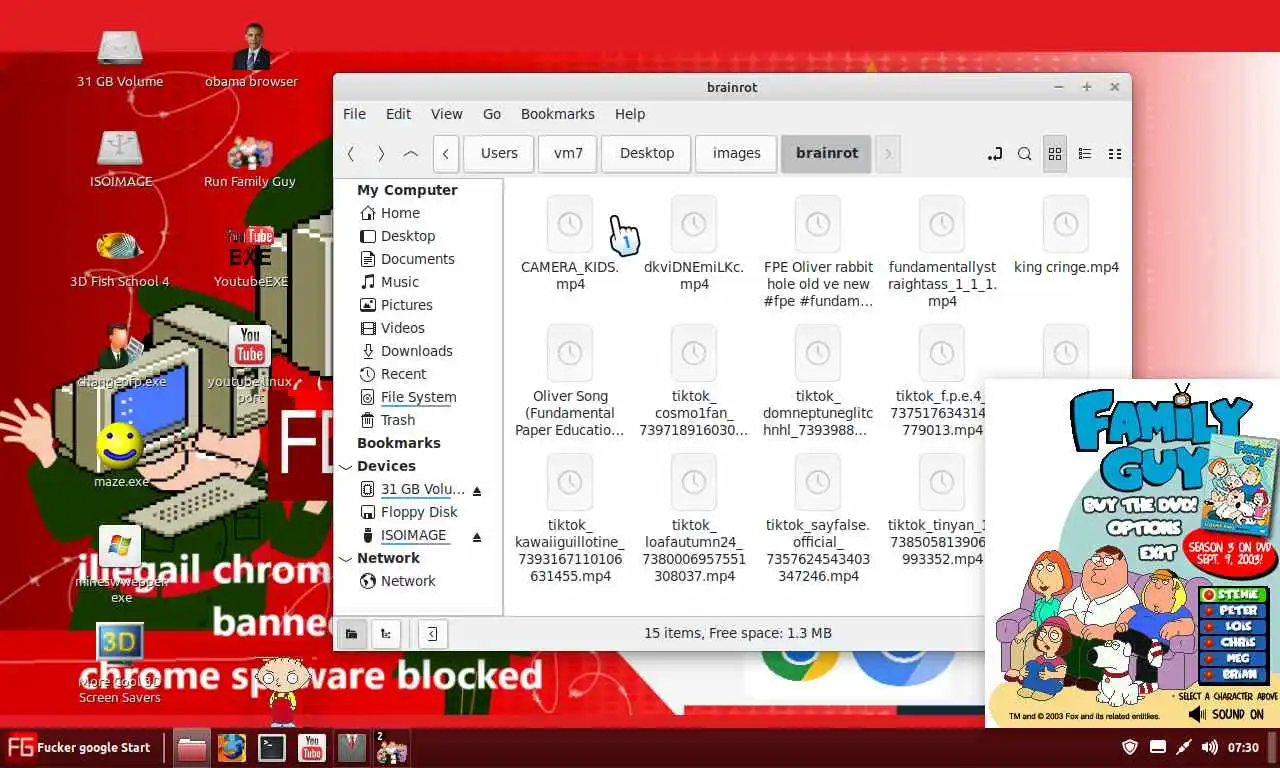
Task: Switch to compact view mode
Action: coord(1114,154)
